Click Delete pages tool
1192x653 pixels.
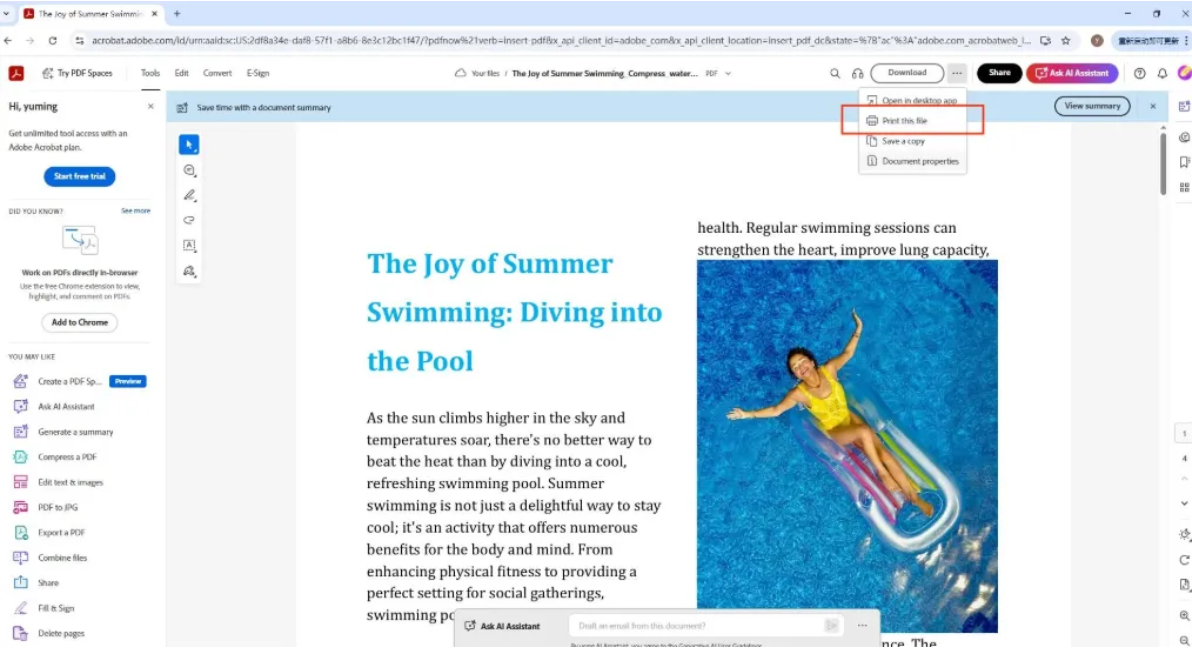point(61,633)
